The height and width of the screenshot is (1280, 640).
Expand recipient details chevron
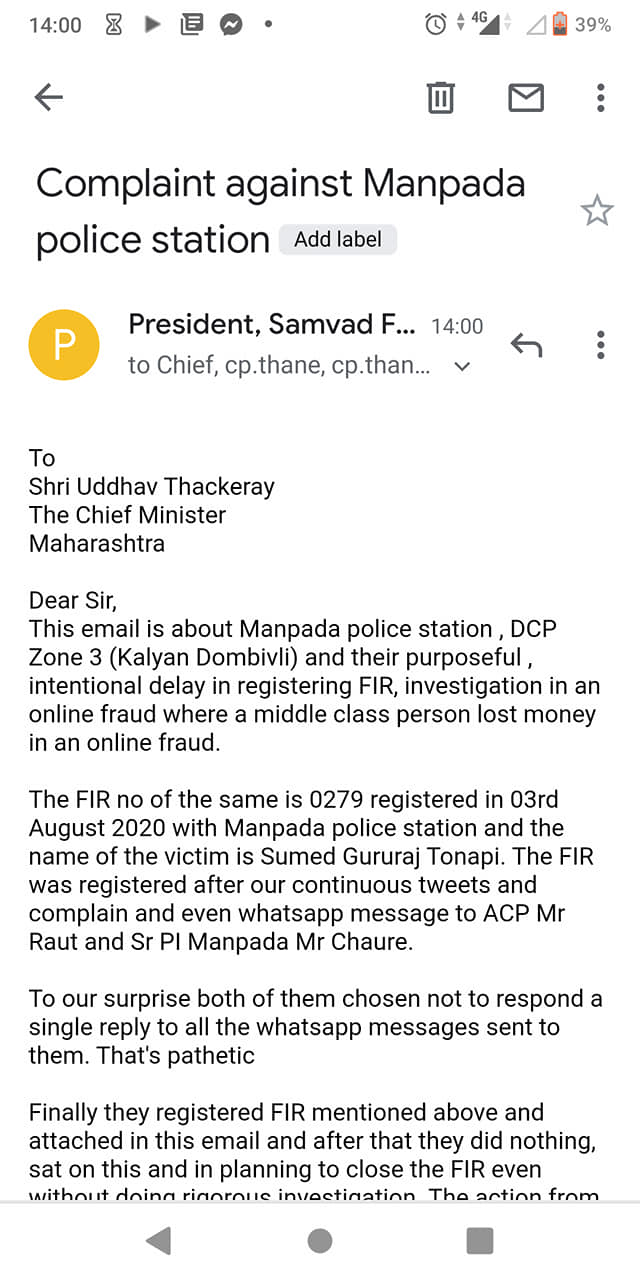[462, 367]
